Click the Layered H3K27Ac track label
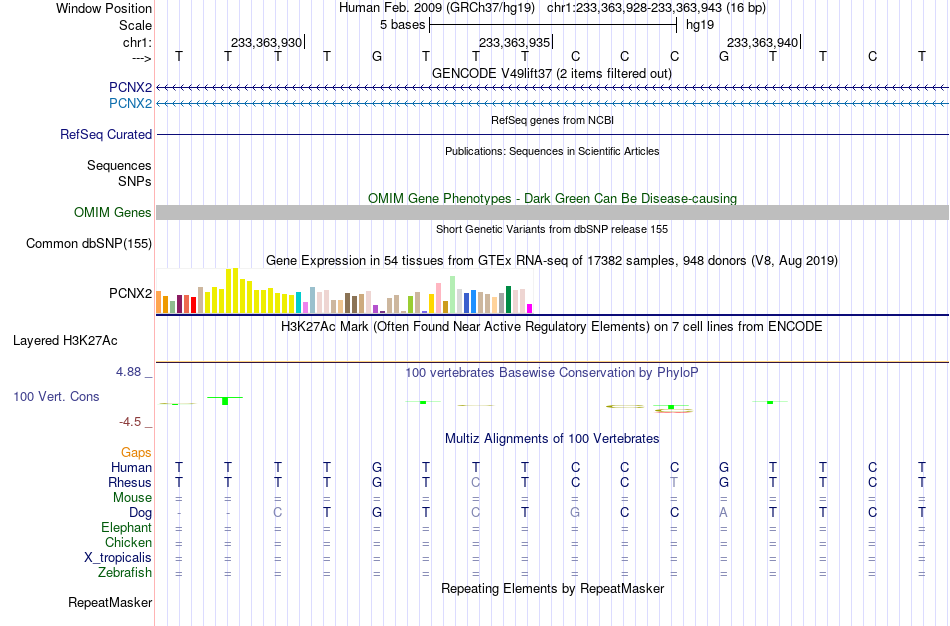The image size is (950, 626). pos(65,341)
